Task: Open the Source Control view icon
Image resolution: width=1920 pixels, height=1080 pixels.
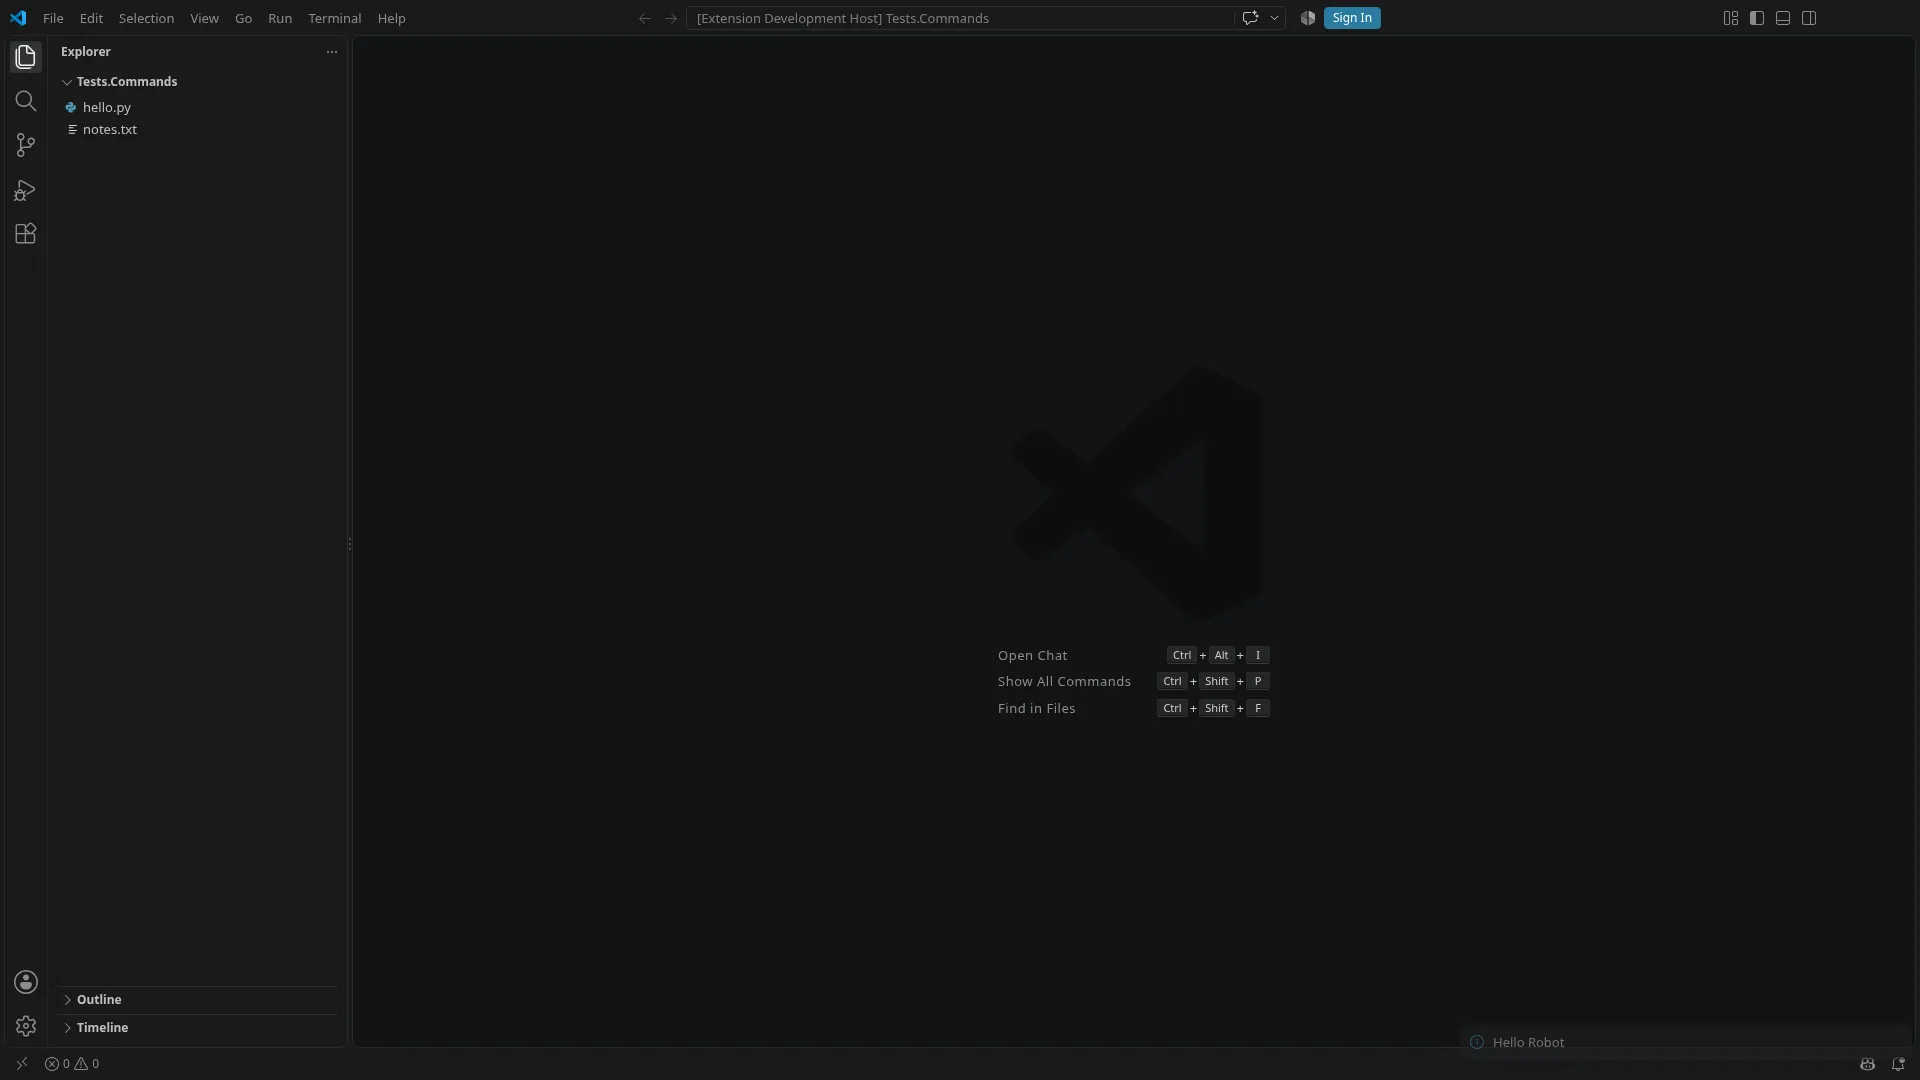Action: point(25,145)
